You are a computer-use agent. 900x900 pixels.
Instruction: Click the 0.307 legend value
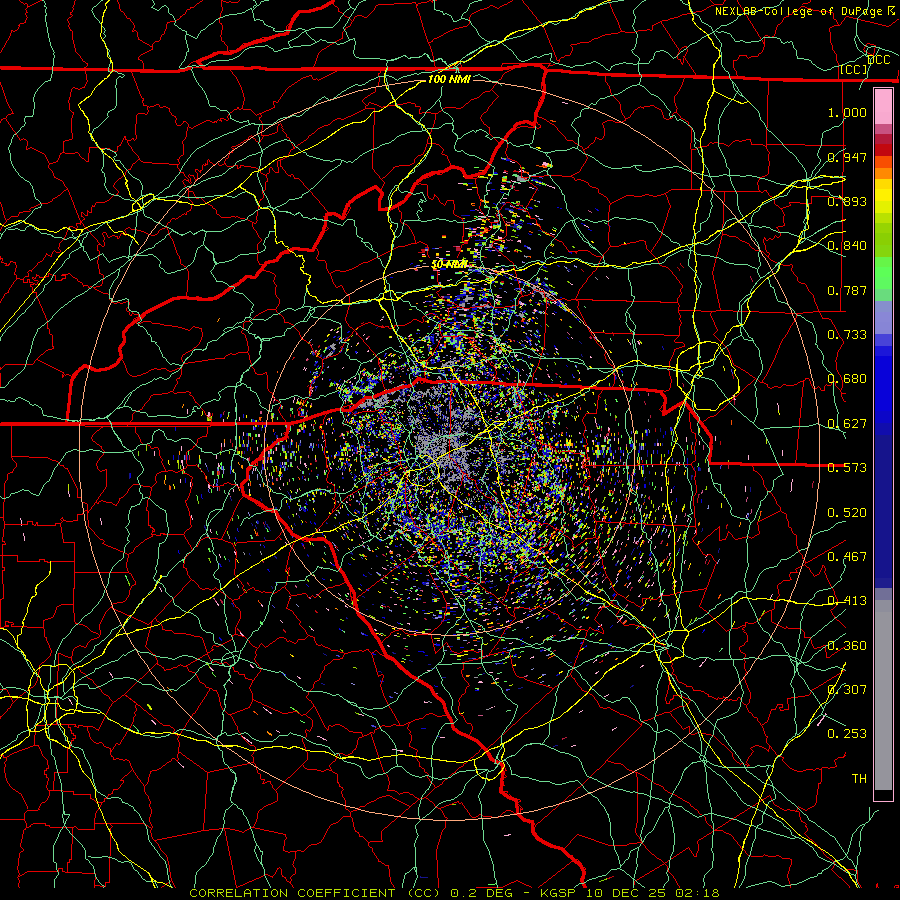[847, 690]
